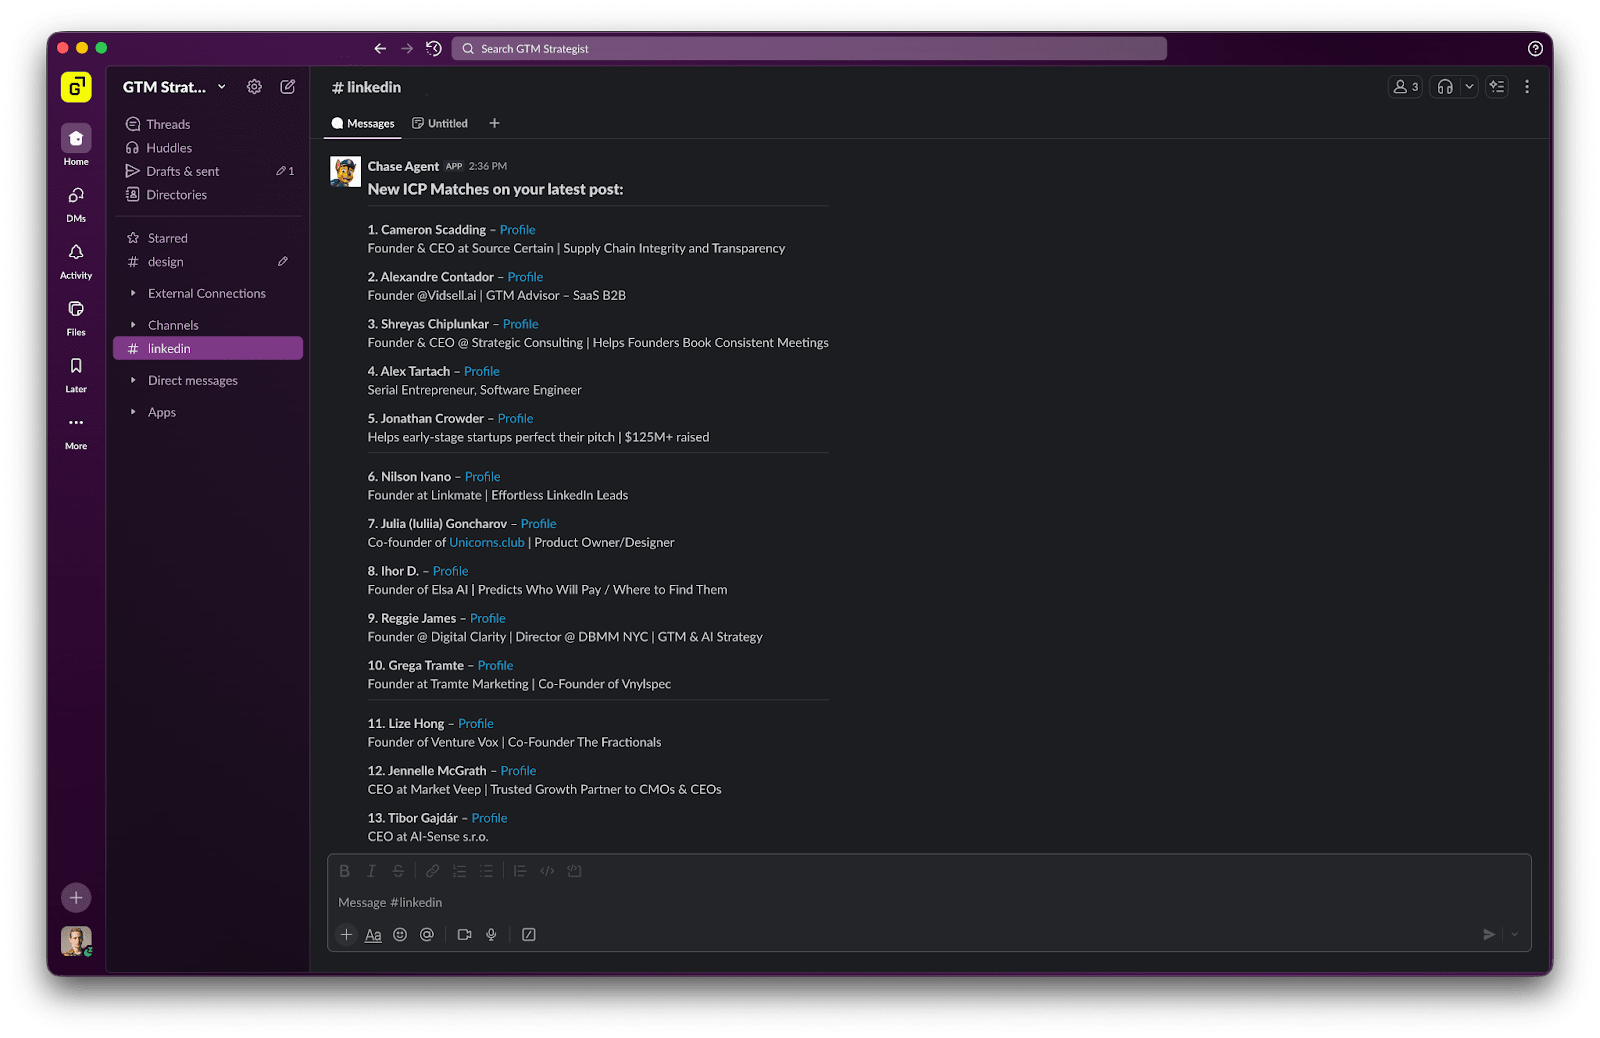
Task: Go back in history
Action: [380, 48]
